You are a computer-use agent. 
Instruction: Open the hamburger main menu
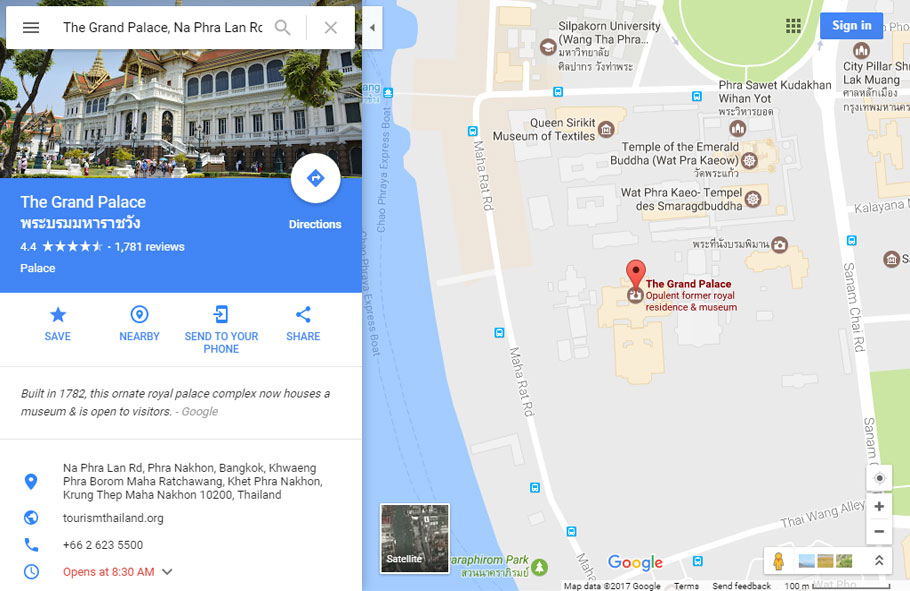31,27
